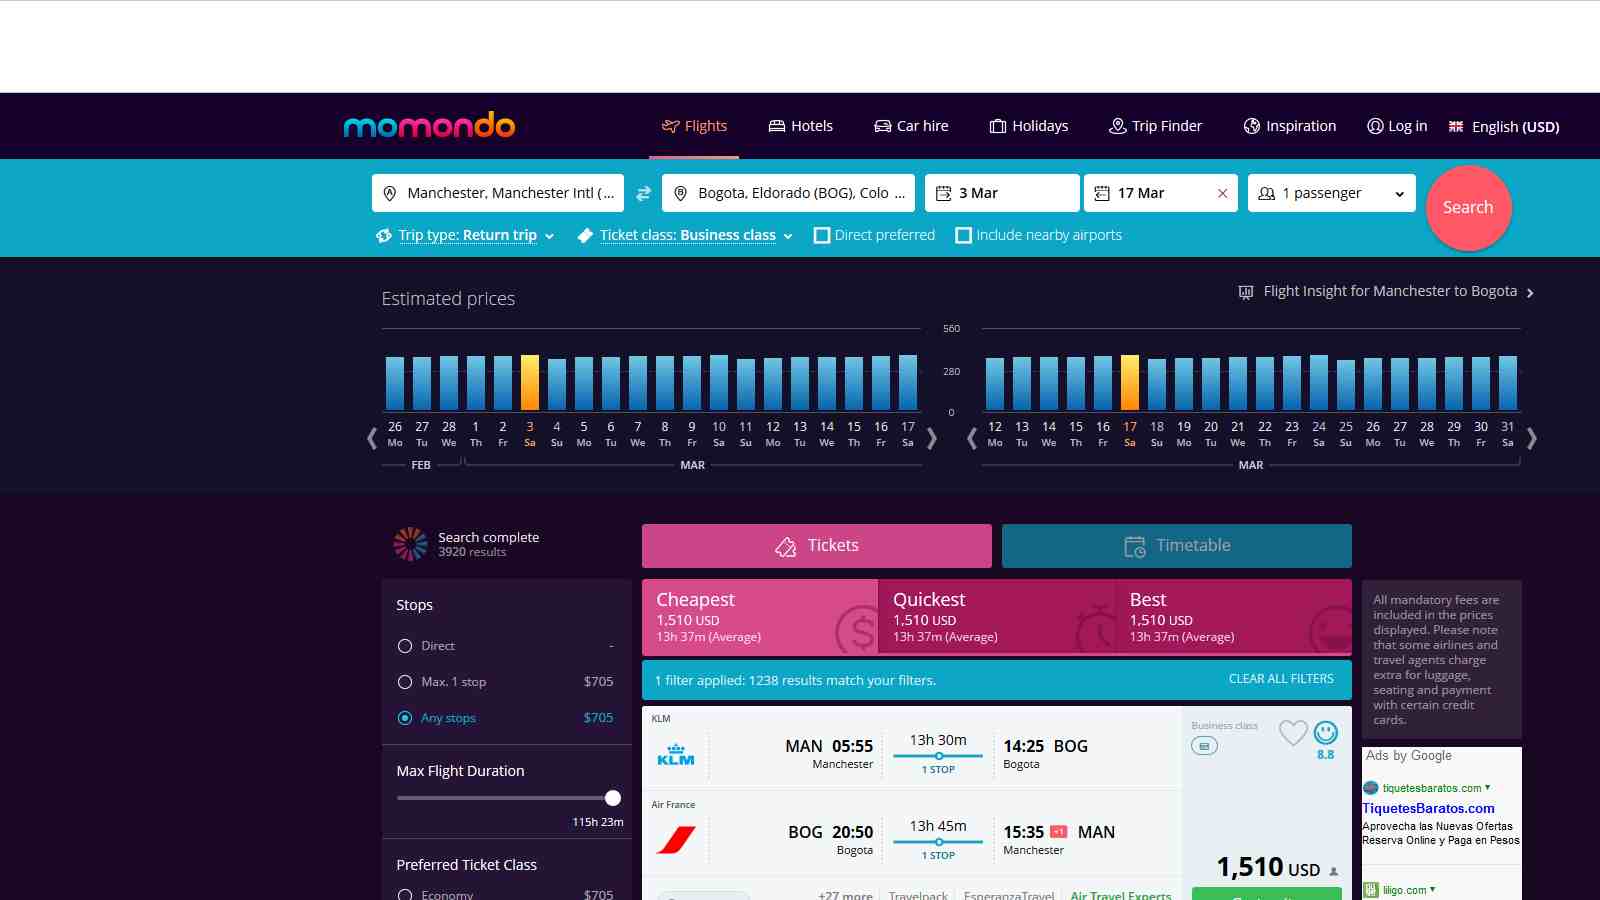Viewport: 1600px width, 900px height.
Task: Click the calendar icon beside 3 Mar
Action: pyautogui.click(x=943, y=193)
